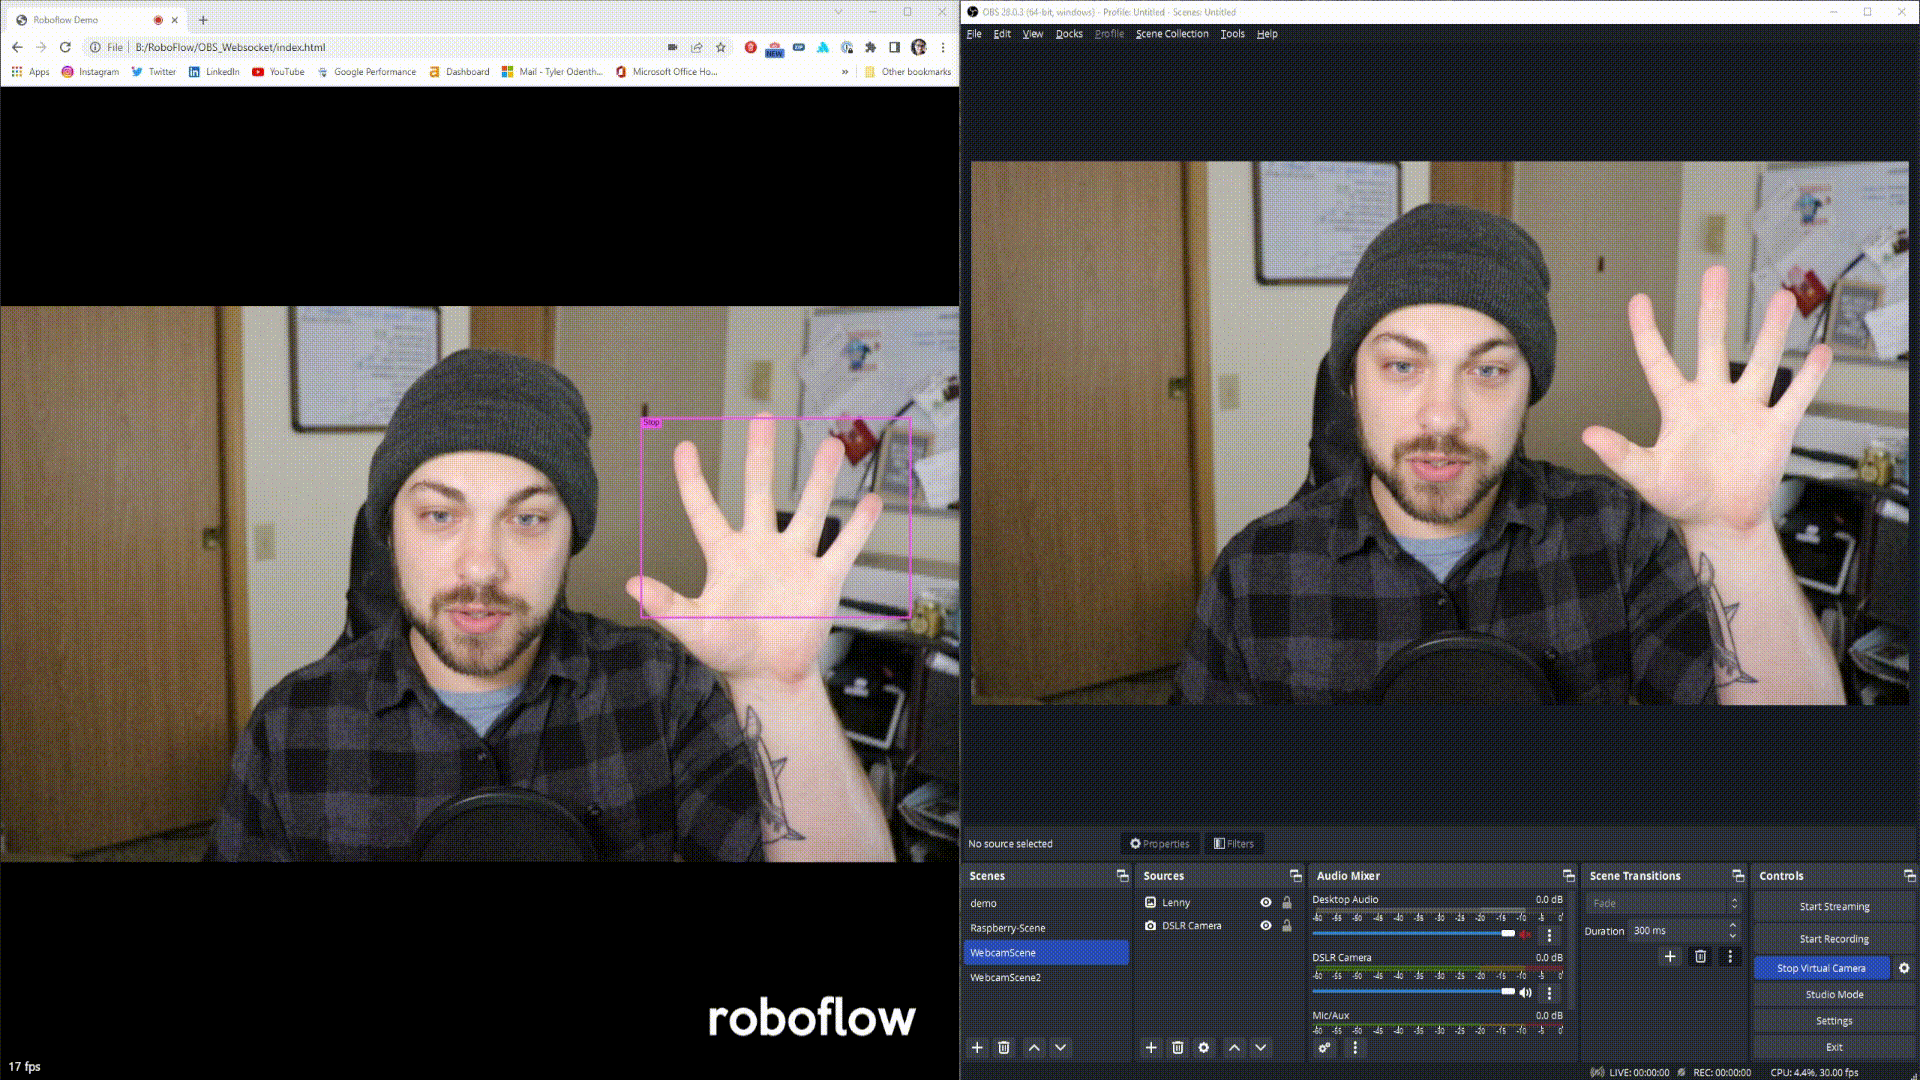Image resolution: width=1920 pixels, height=1080 pixels.
Task: Open DSLR Camera audio options menu dots
Action: [x=1549, y=993]
